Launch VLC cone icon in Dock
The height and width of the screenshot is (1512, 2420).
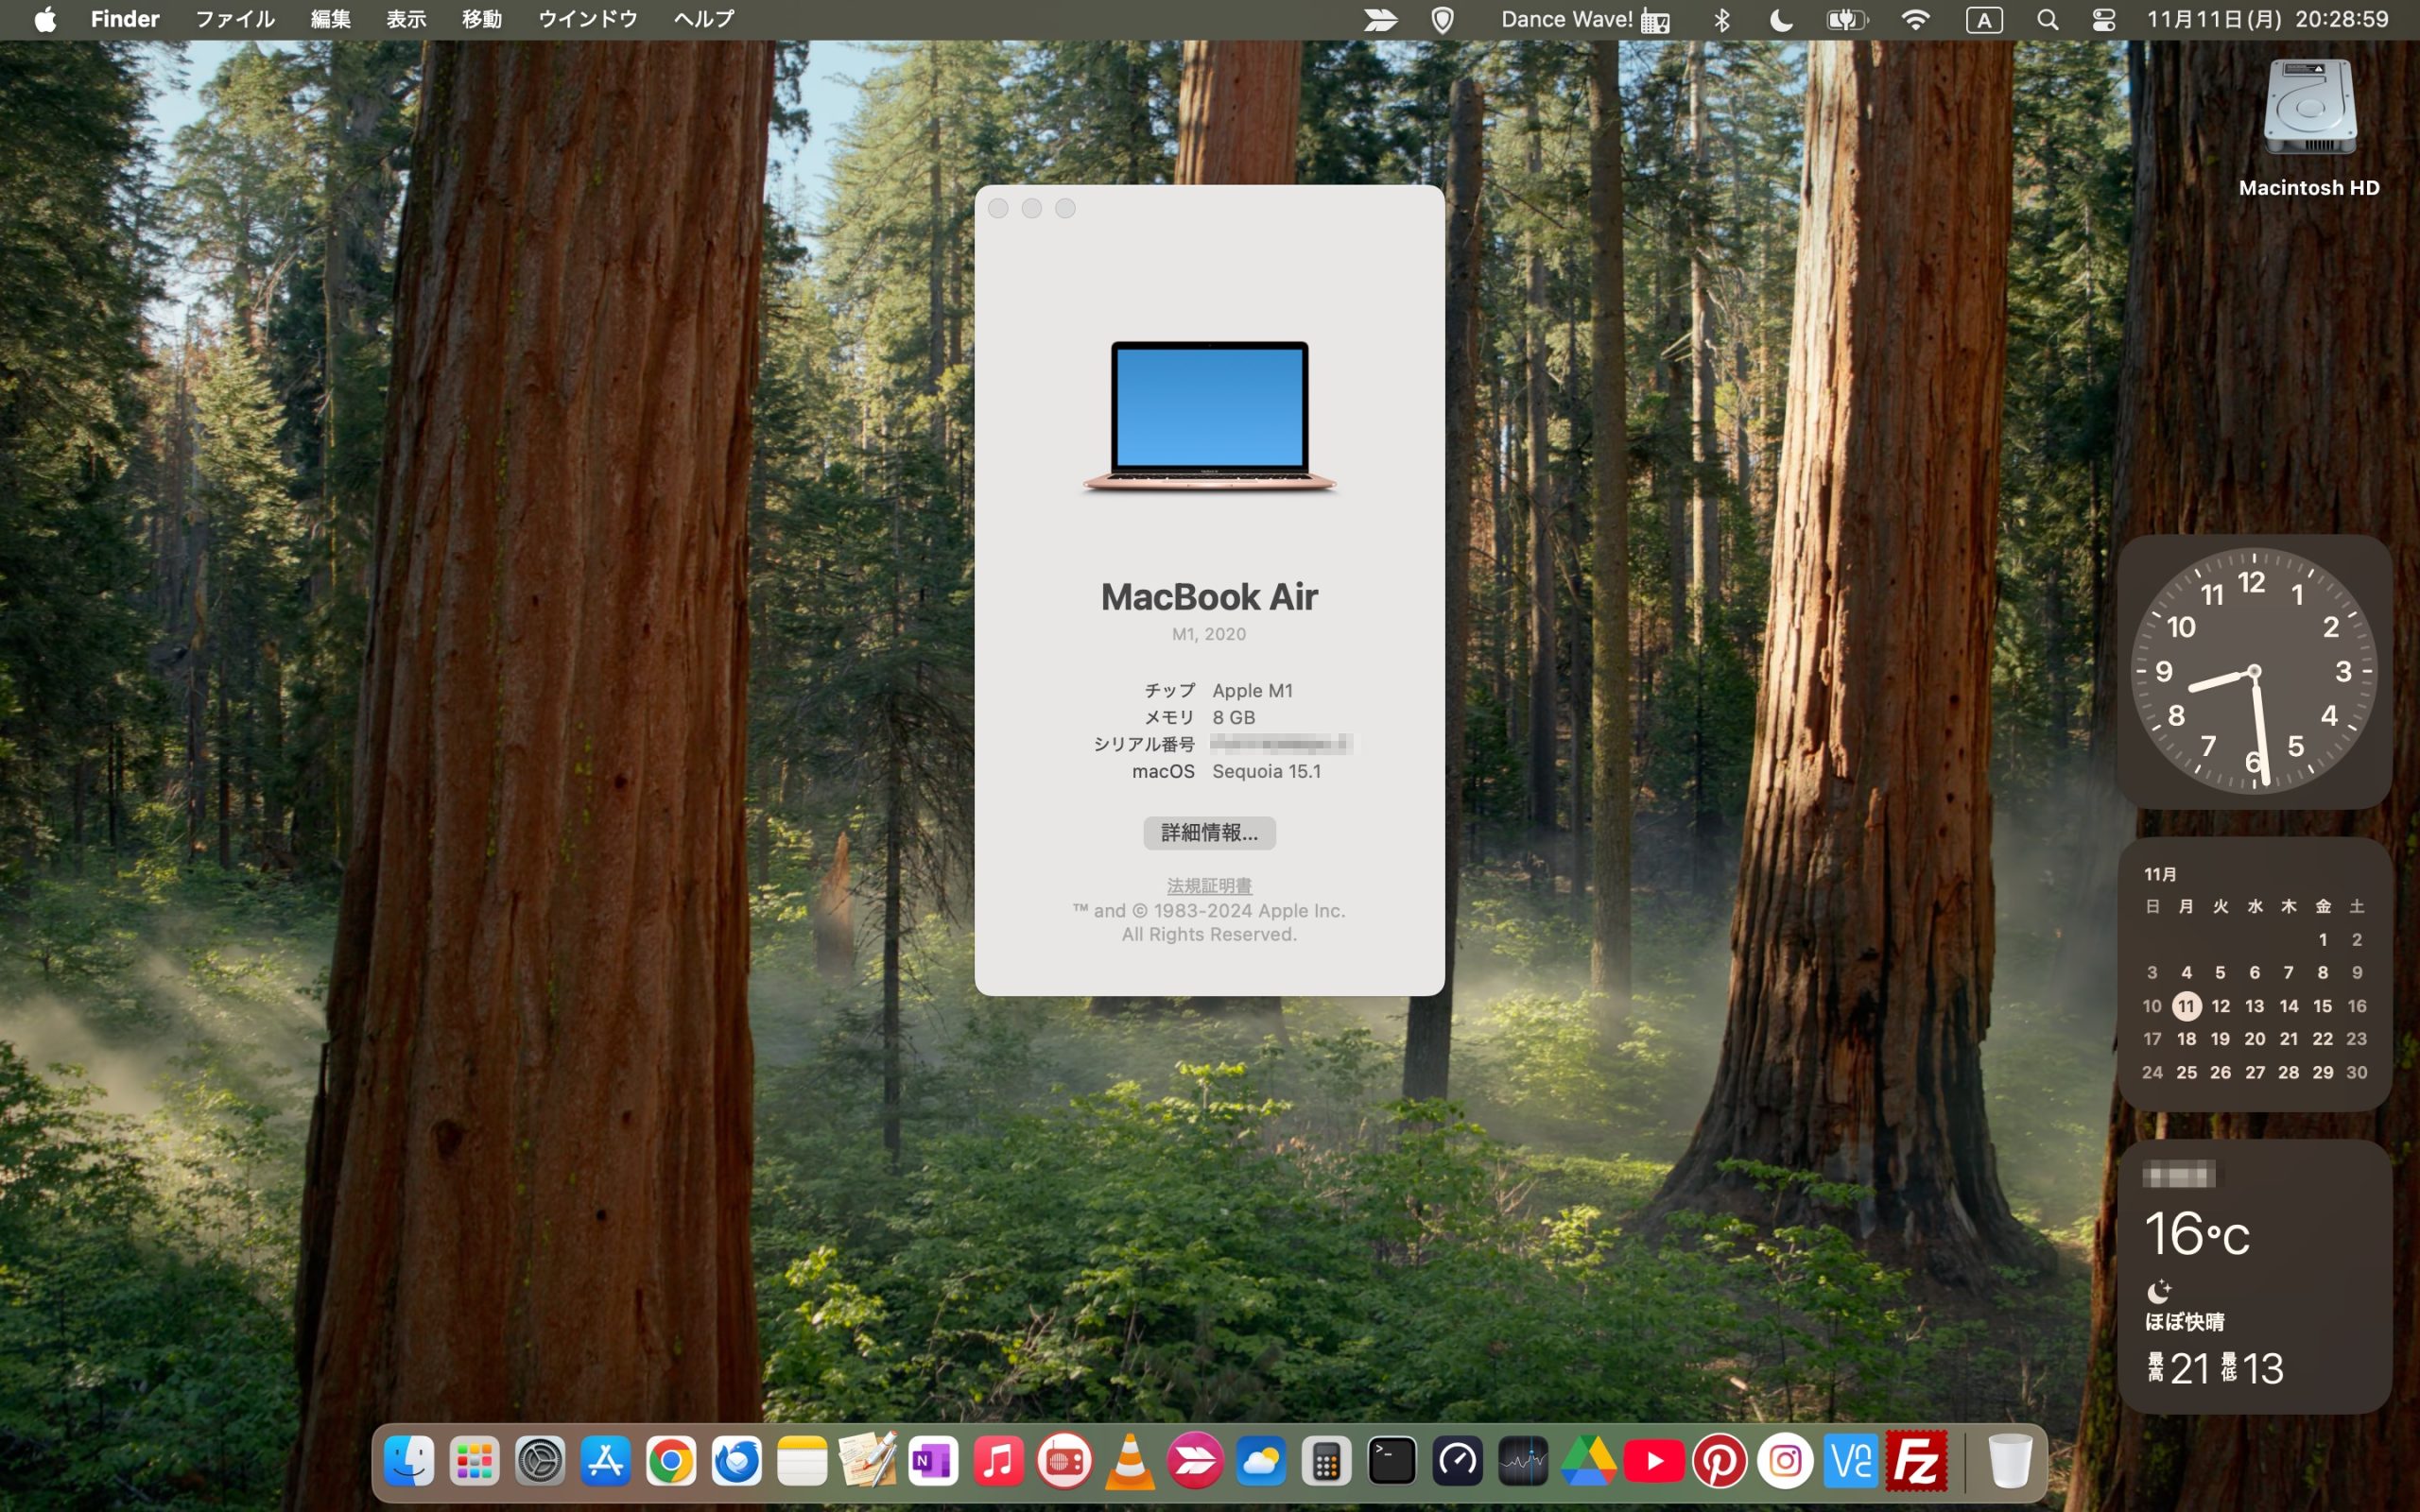pos(1130,1462)
